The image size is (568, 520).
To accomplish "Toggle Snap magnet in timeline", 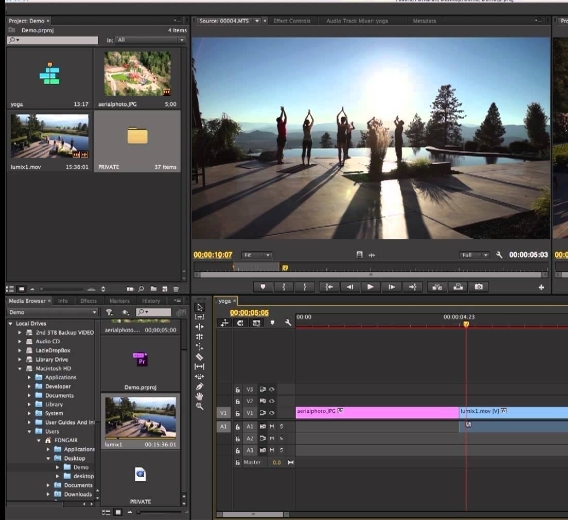I will point(240,323).
